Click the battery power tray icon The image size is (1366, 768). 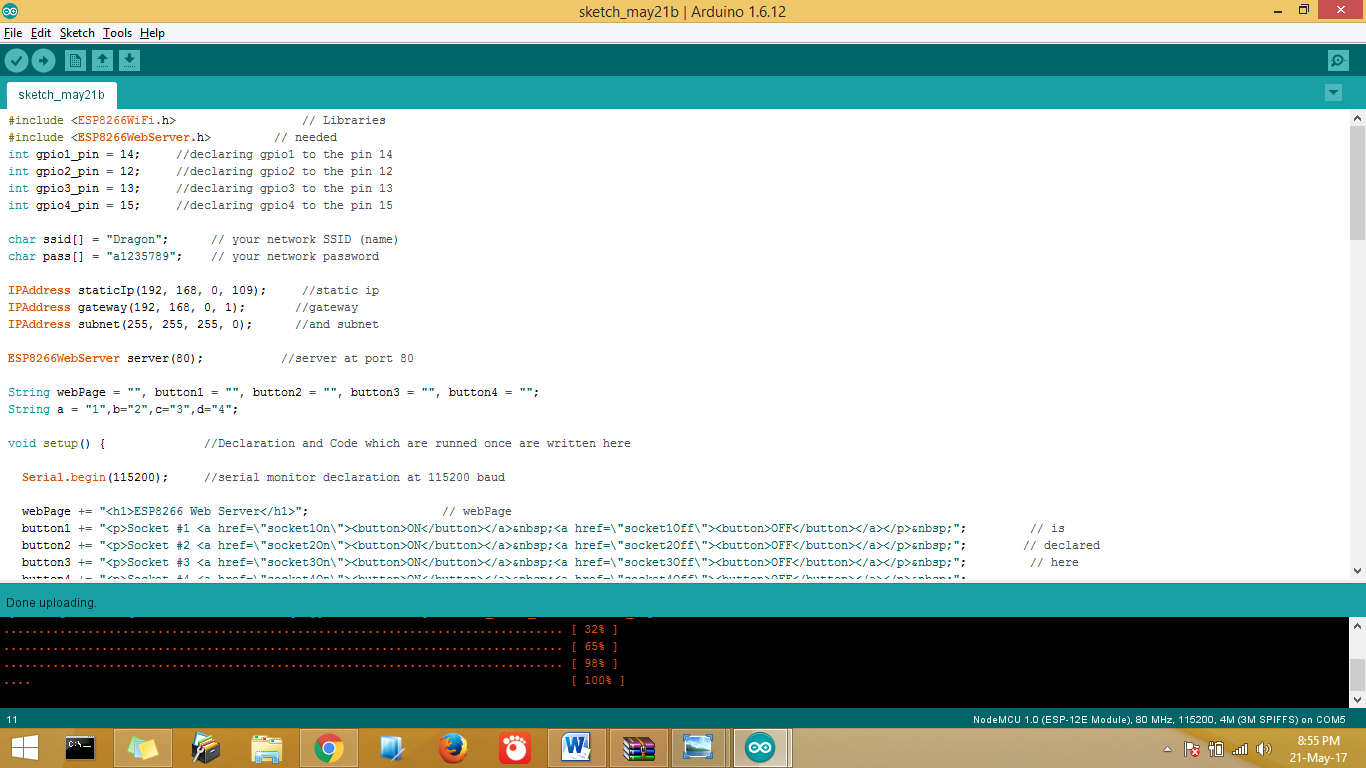tap(1216, 748)
